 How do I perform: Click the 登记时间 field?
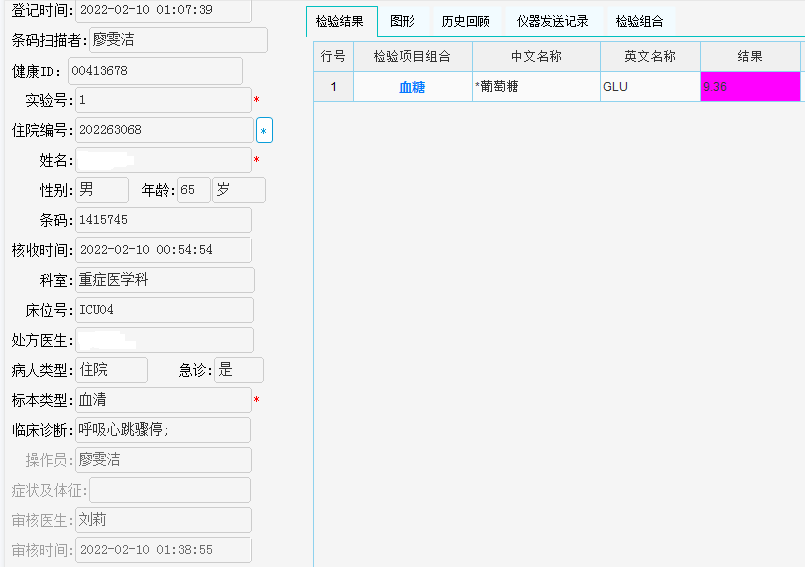coord(163,10)
